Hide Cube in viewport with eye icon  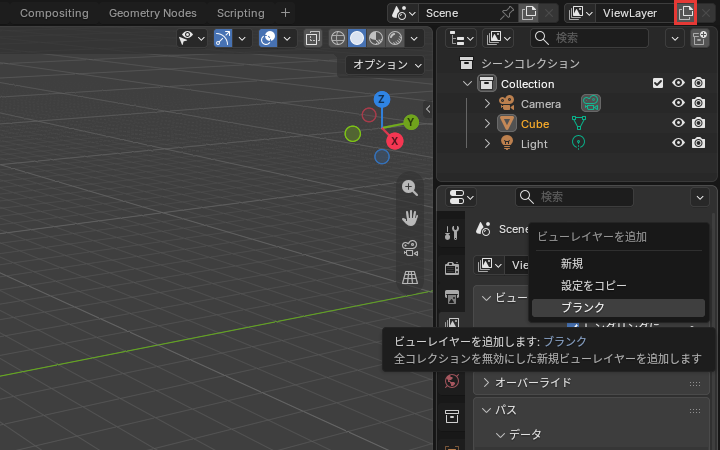[678, 123]
